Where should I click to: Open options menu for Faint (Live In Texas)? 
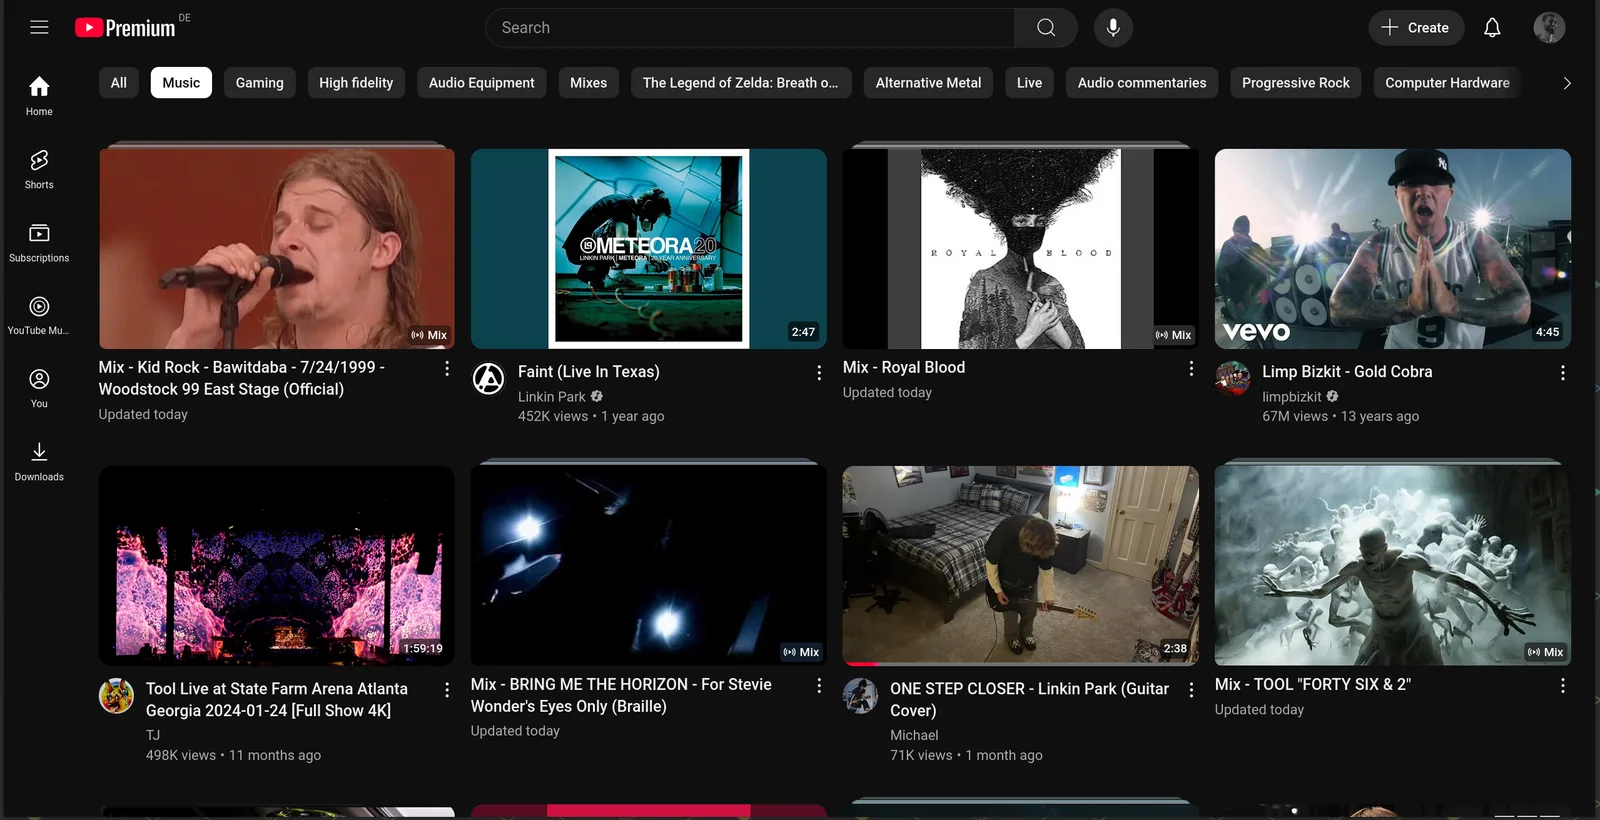819,373
